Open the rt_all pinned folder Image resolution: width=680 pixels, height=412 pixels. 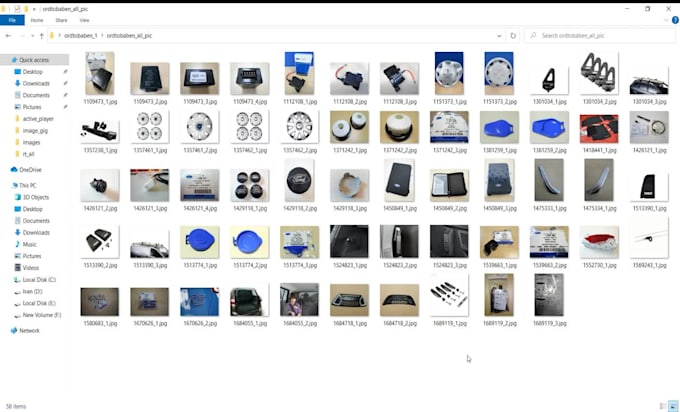pos(24,154)
